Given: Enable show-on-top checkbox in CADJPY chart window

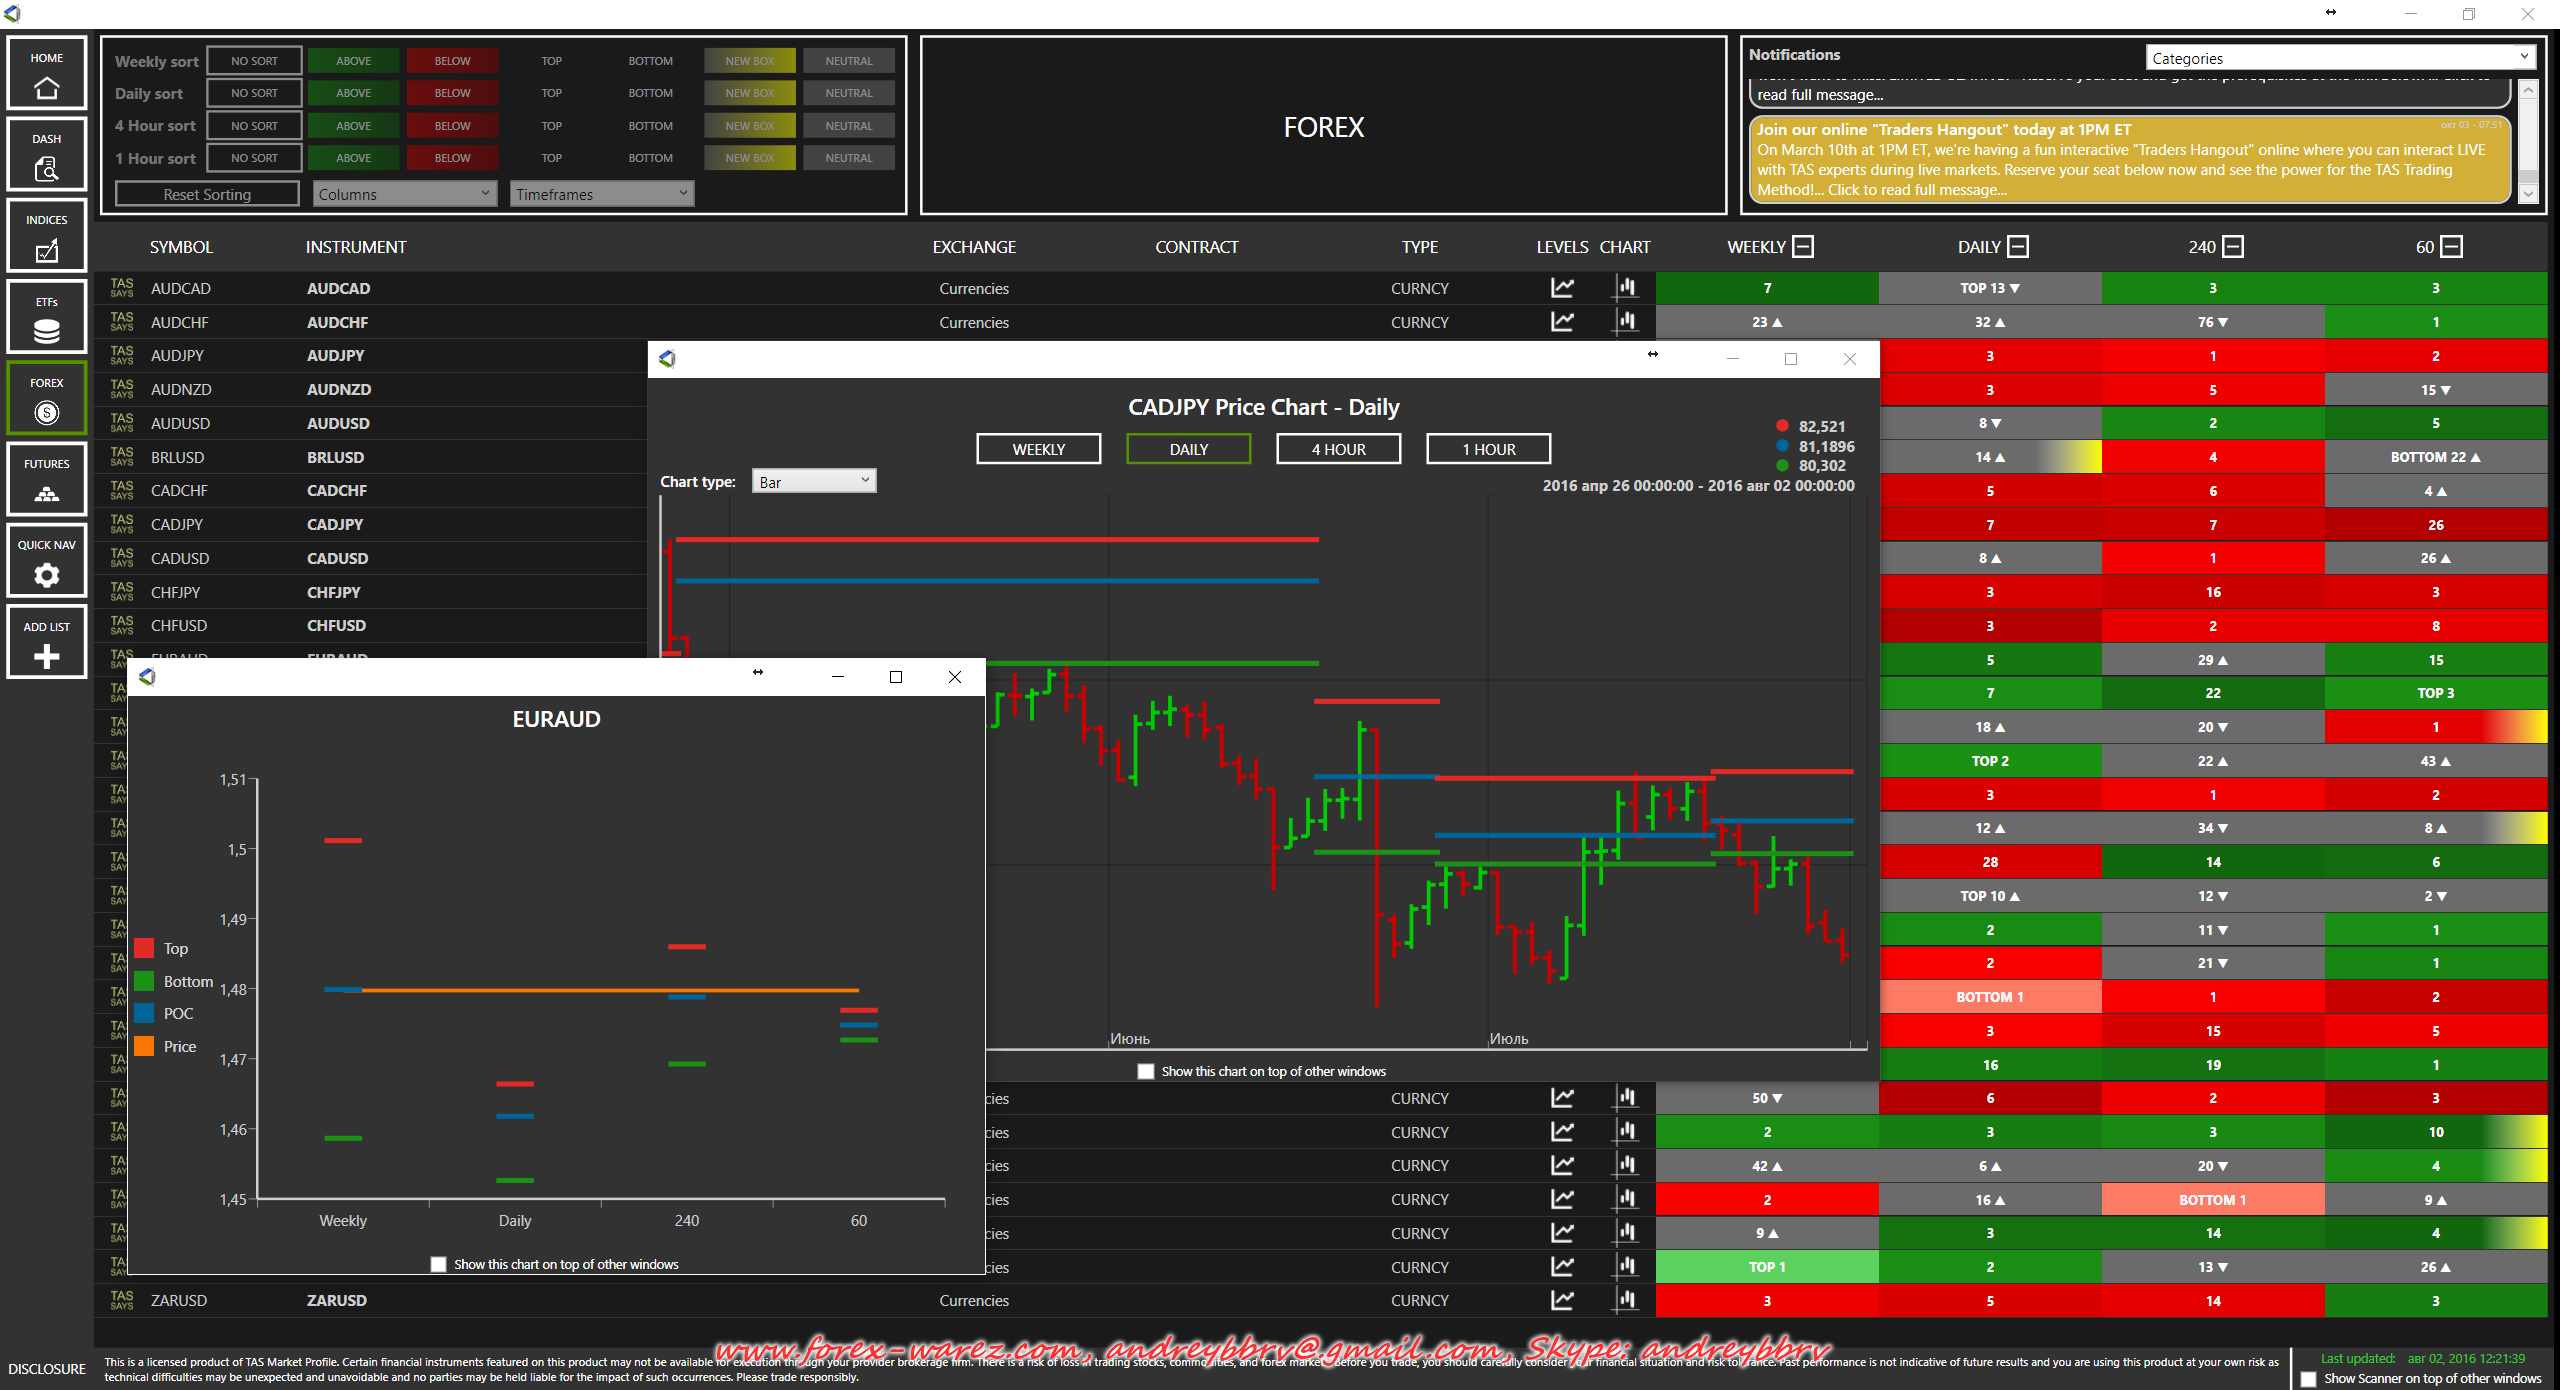Looking at the screenshot, I should (1146, 1071).
